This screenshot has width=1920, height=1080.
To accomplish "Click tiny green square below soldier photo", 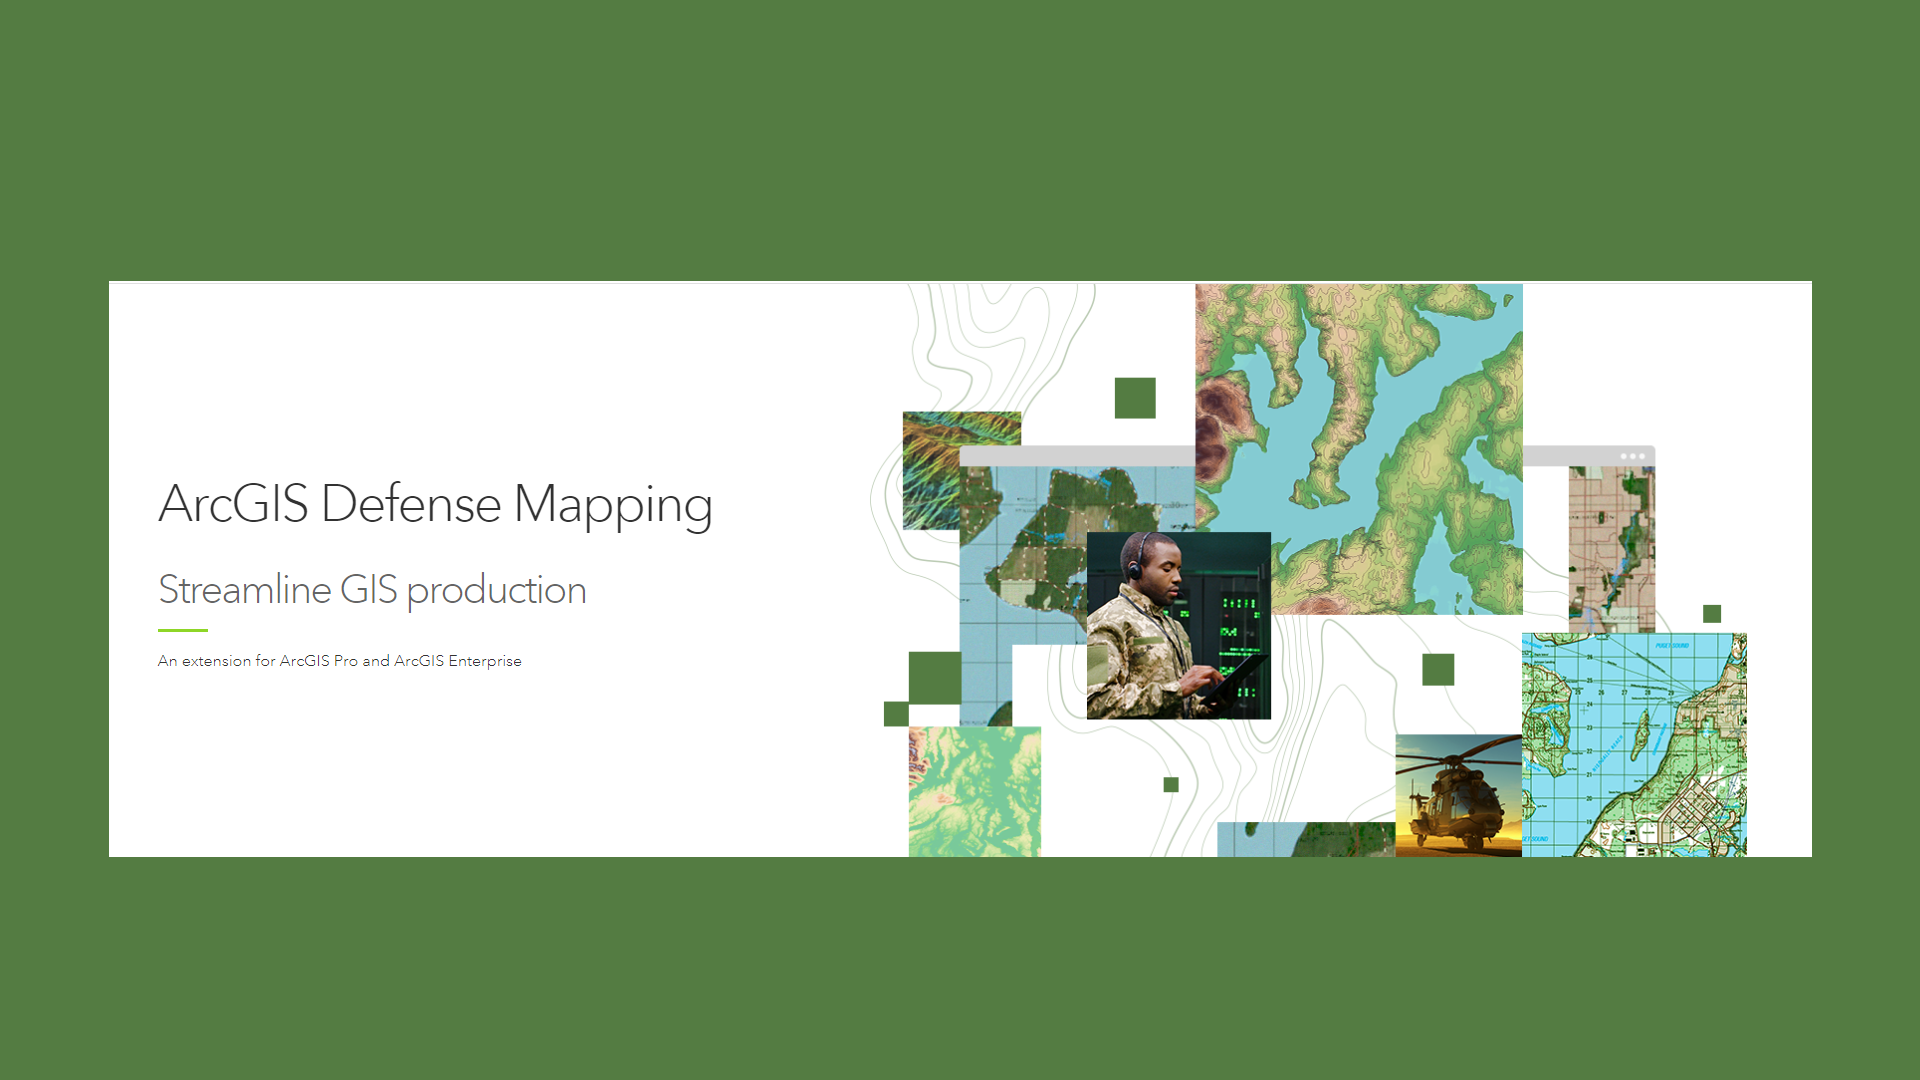I will coord(1171,784).
